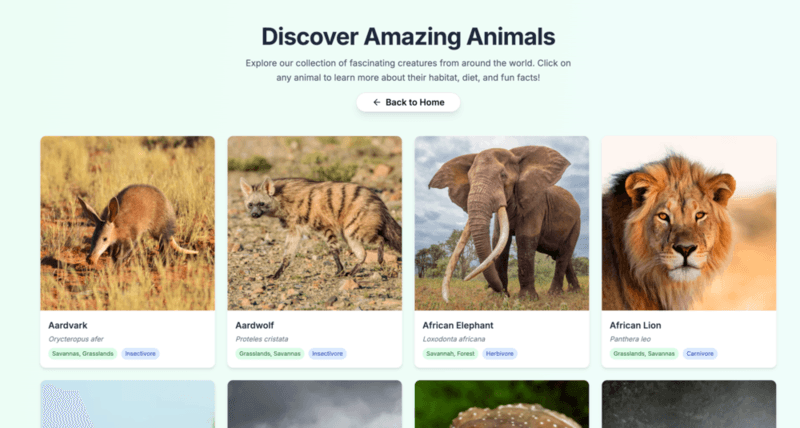Screen dimensions: 800x428
Task: Select the Insectivore tag on the Aardwolf card
Action: [x=328, y=353]
